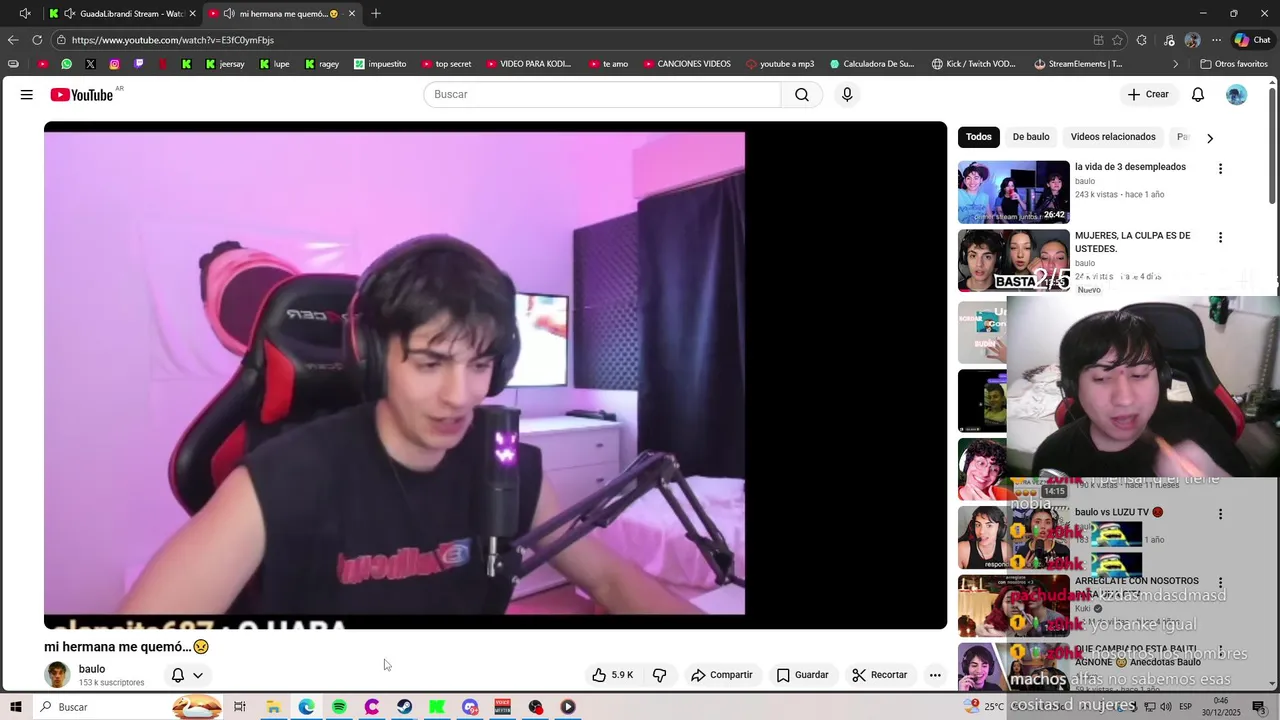1280x720 pixels.
Task: Open File Explorer from the taskbar
Action: coord(273,707)
